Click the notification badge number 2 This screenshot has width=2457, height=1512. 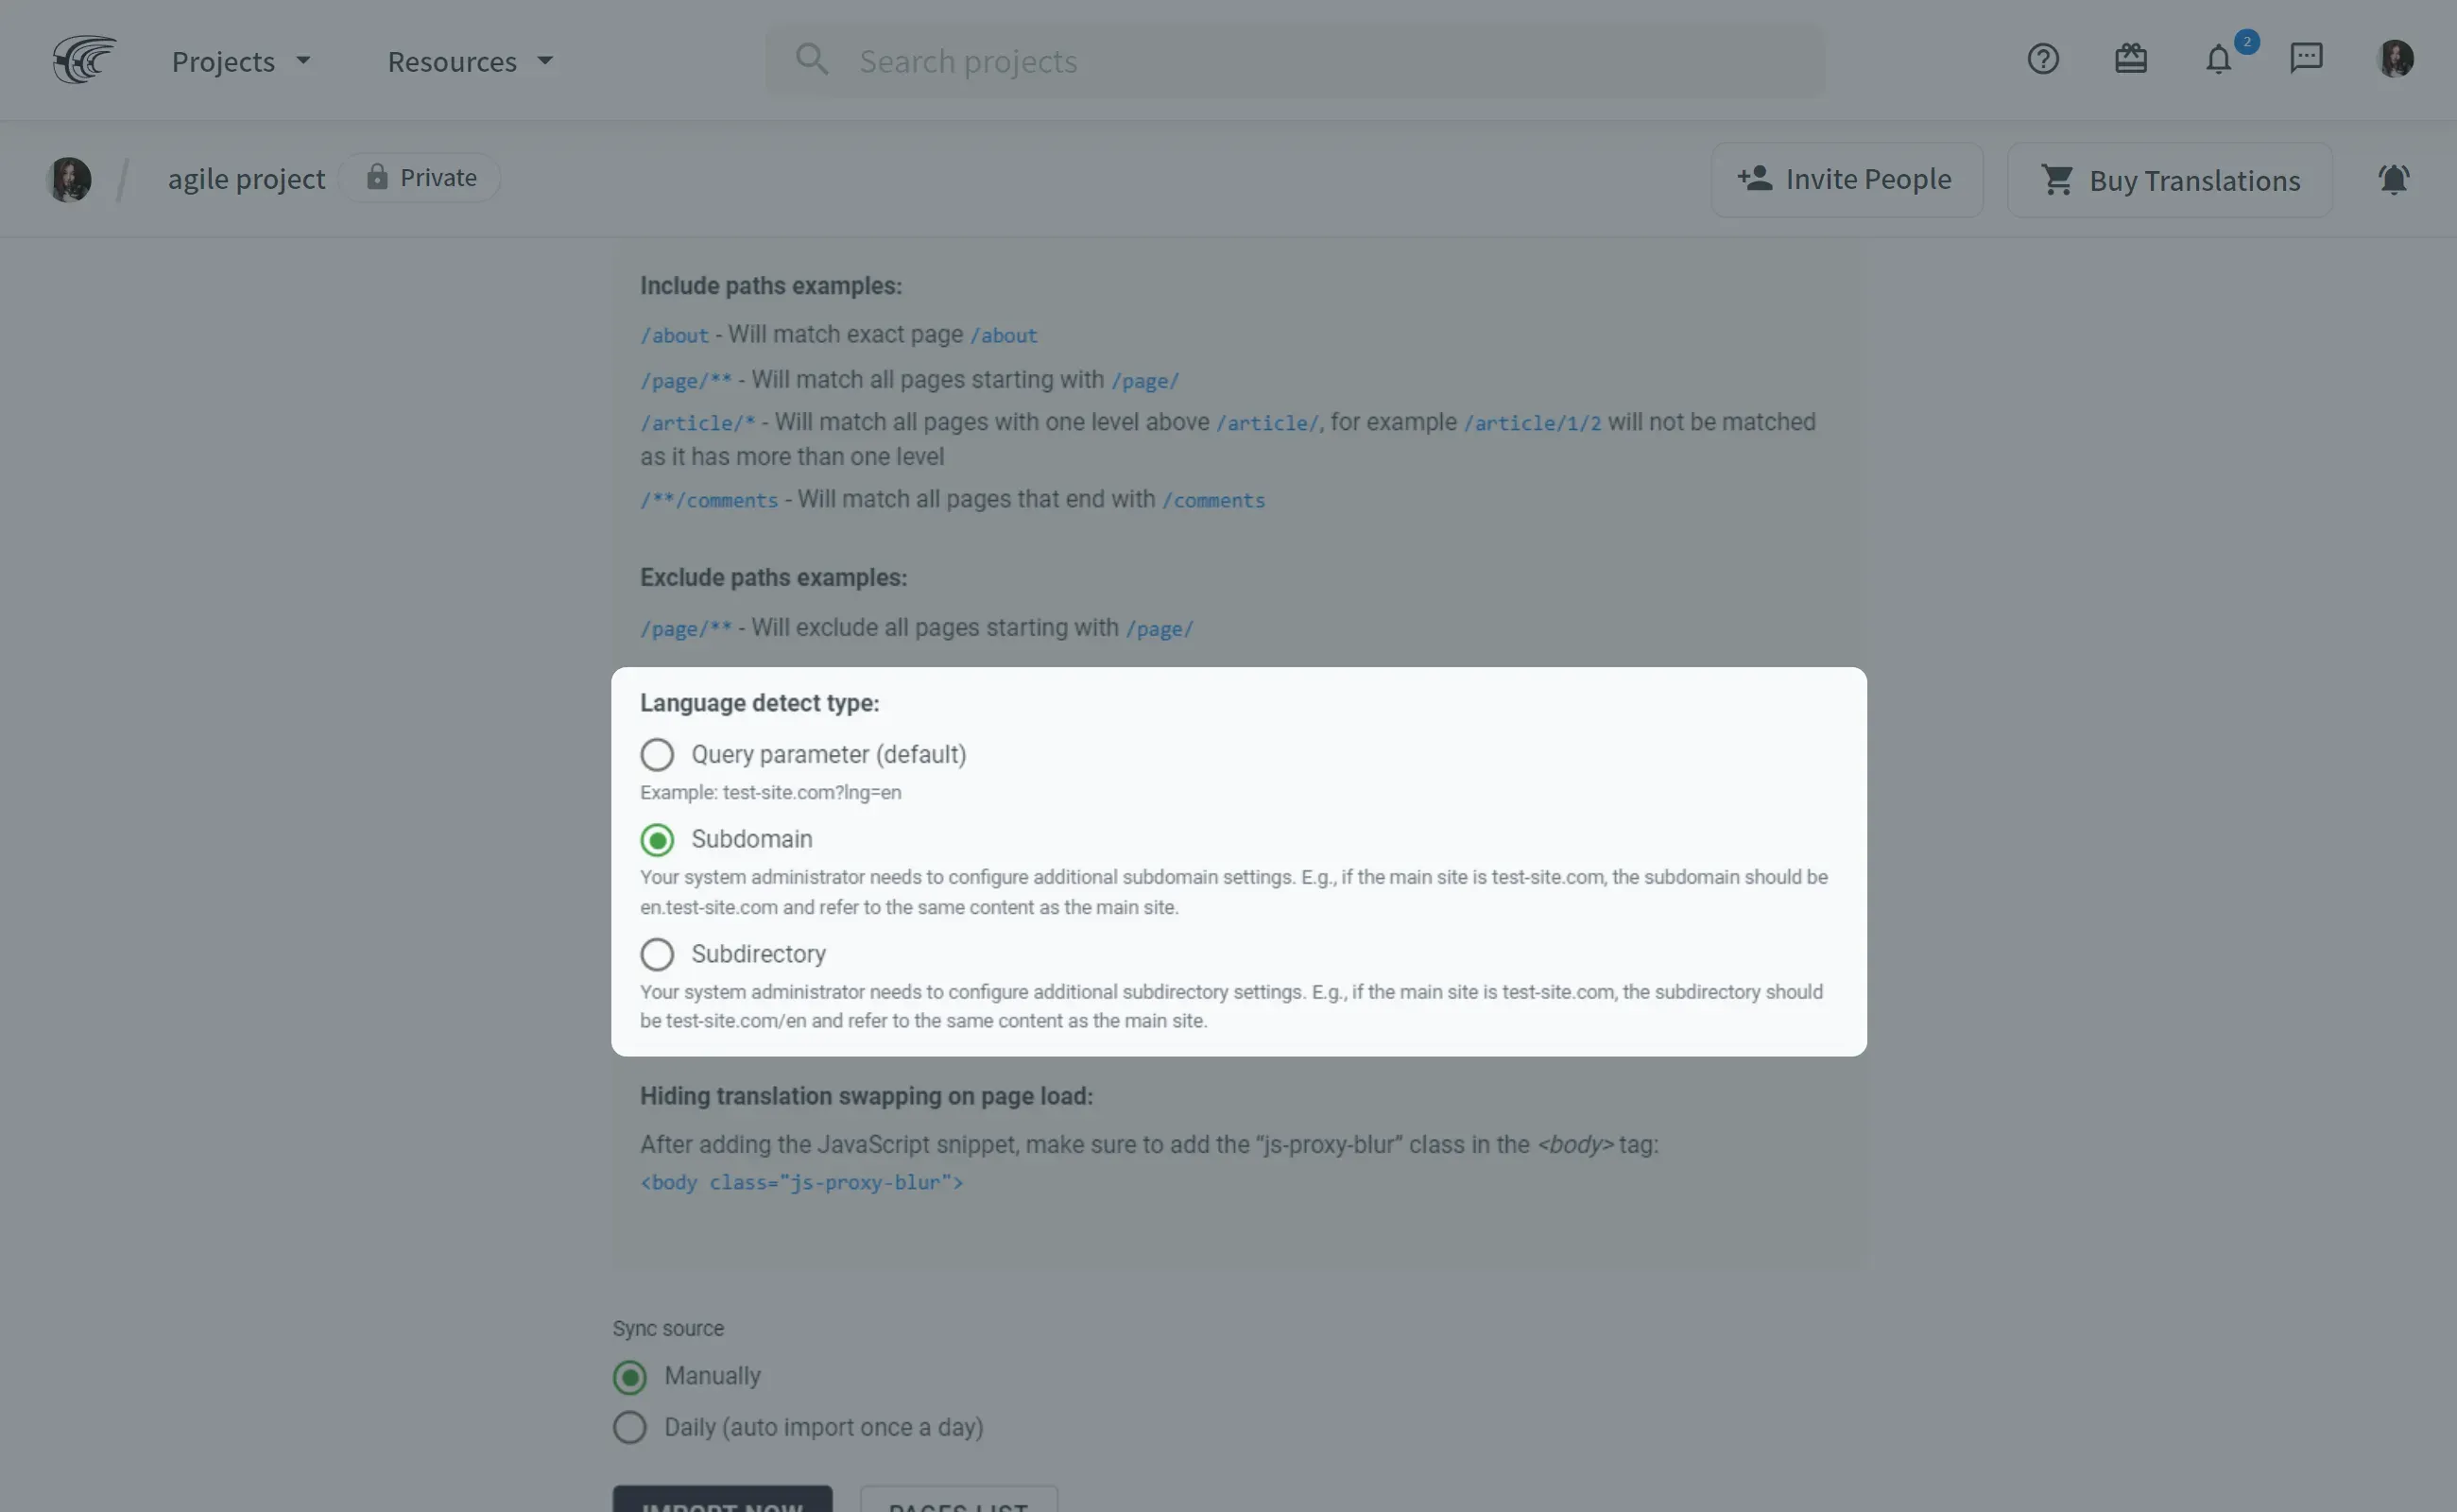2246,39
